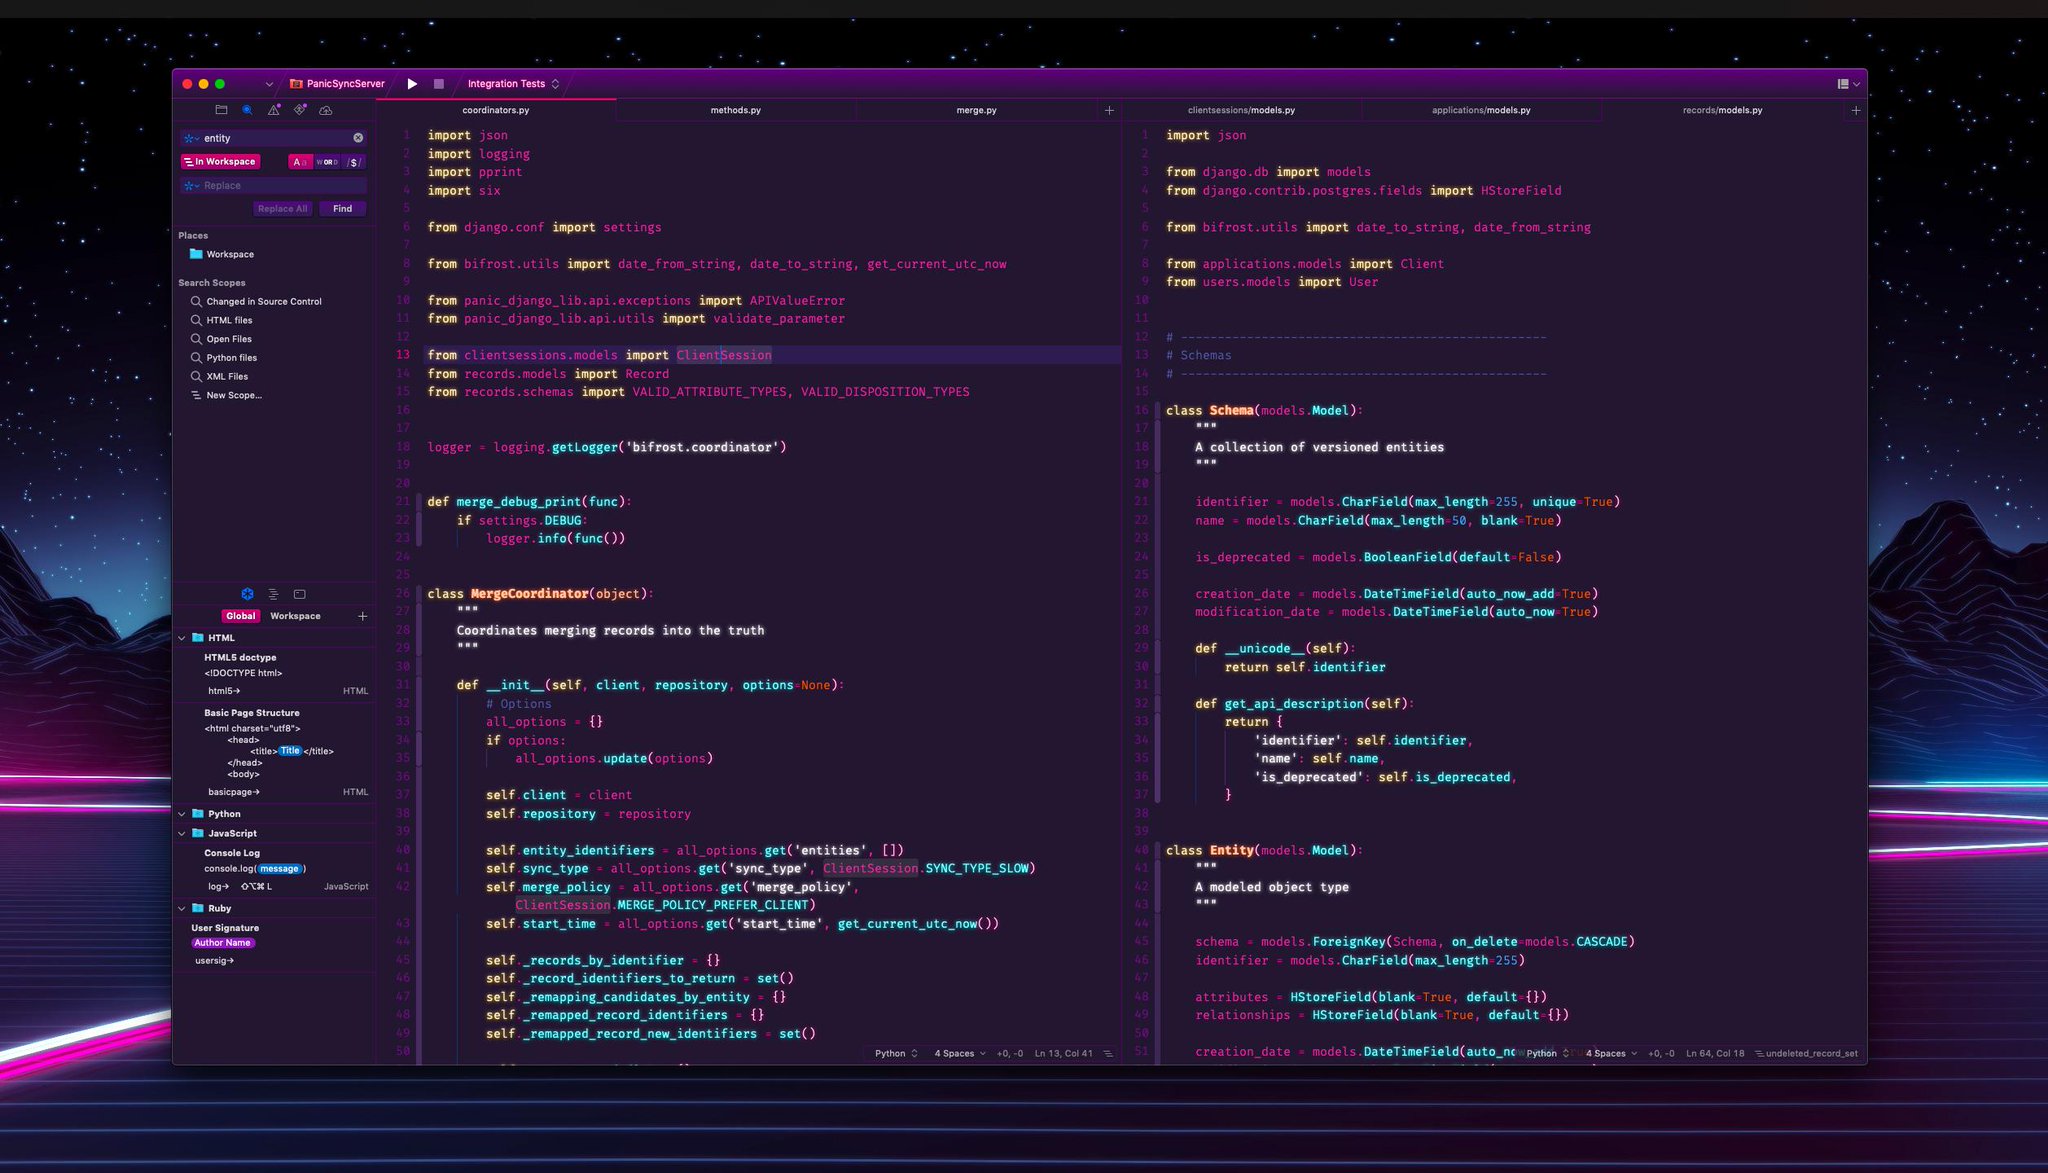Viewport: 2048px width, 1173px height.
Task: Click the 'In Workspace' scope button
Action: pos(221,162)
